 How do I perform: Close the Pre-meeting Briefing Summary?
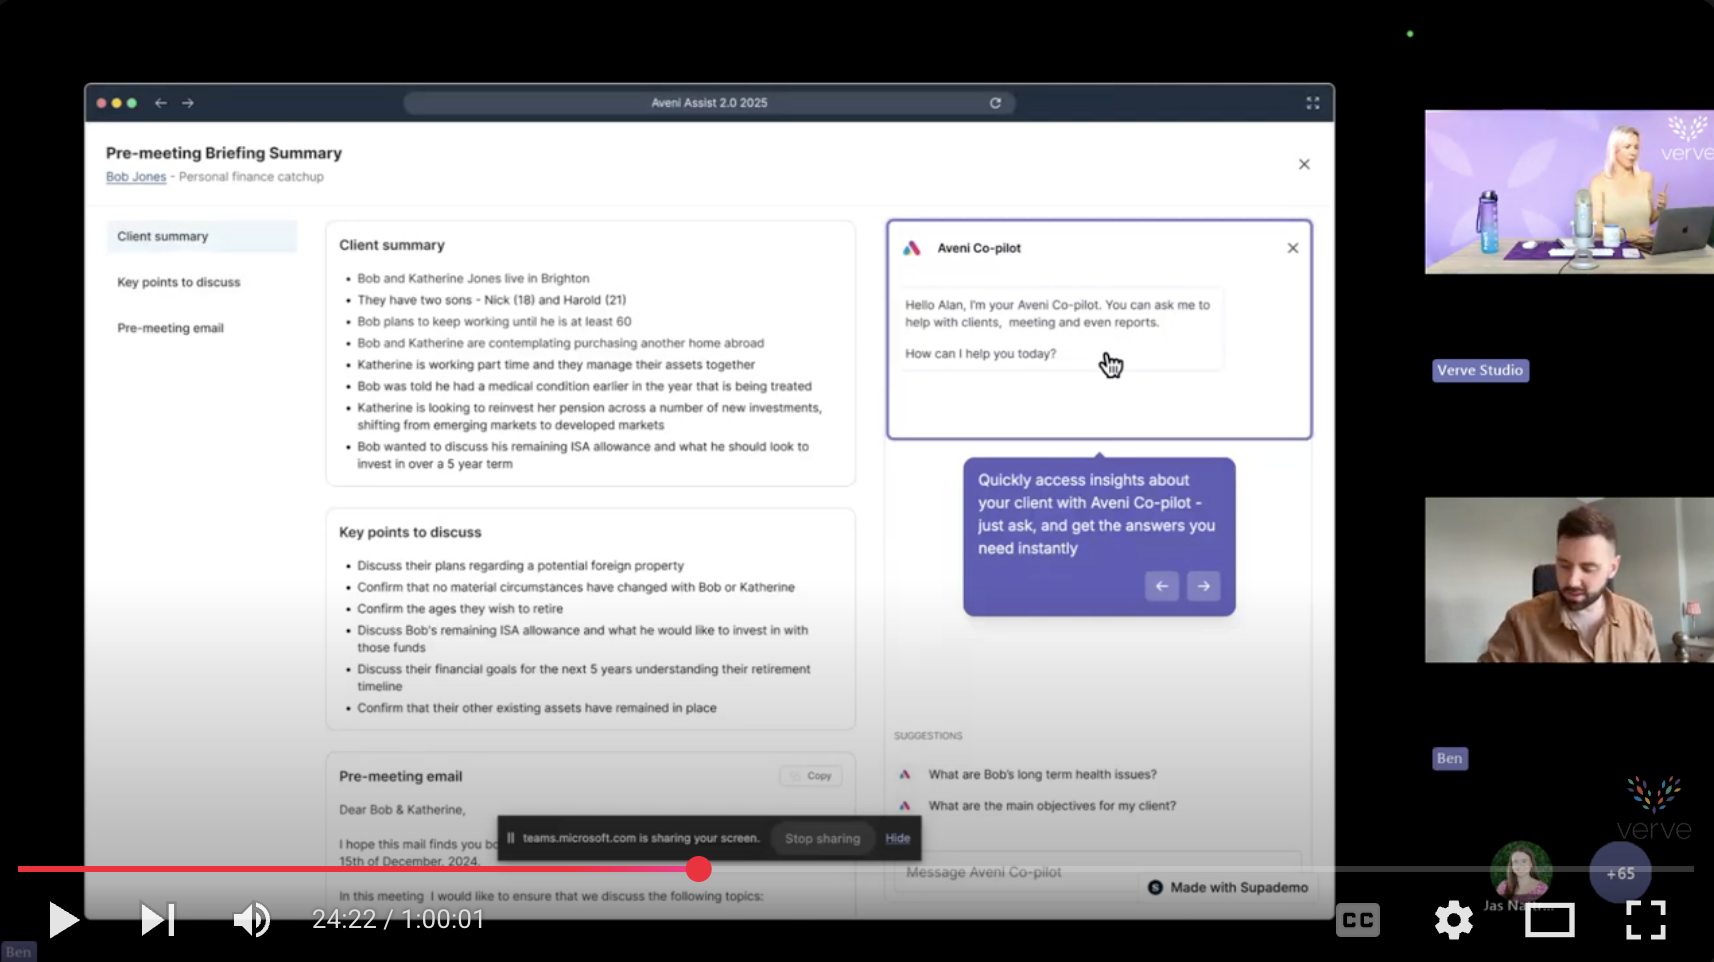tap(1304, 164)
